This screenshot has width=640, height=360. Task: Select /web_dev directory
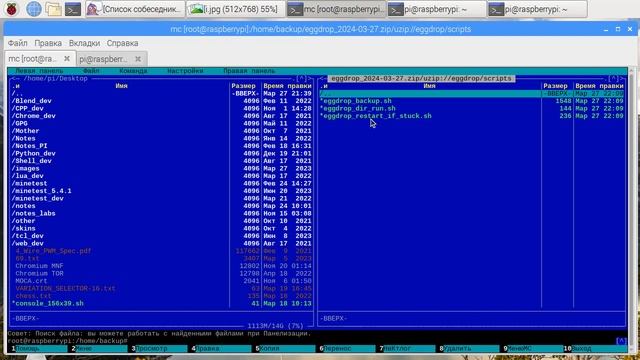(120, 243)
